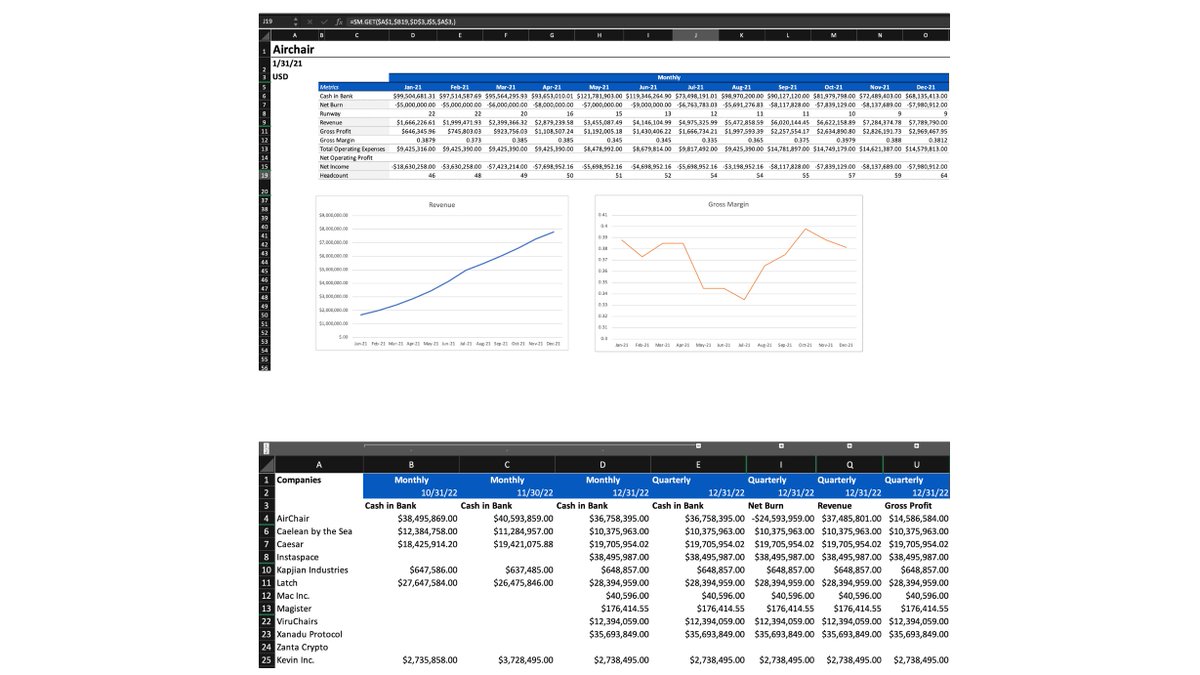Select column D header in Airchair sheet

tap(415, 35)
